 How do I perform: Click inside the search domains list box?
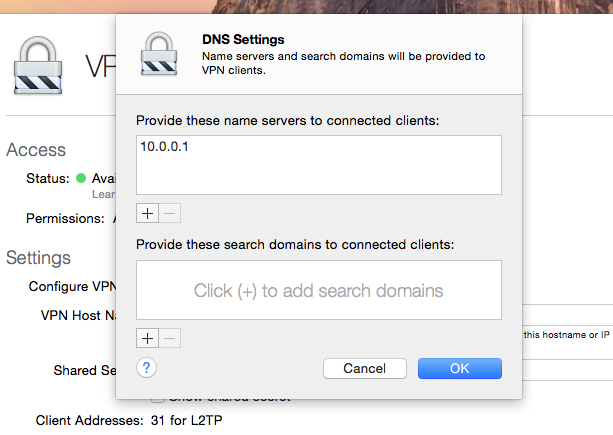[x=318, y=291]
